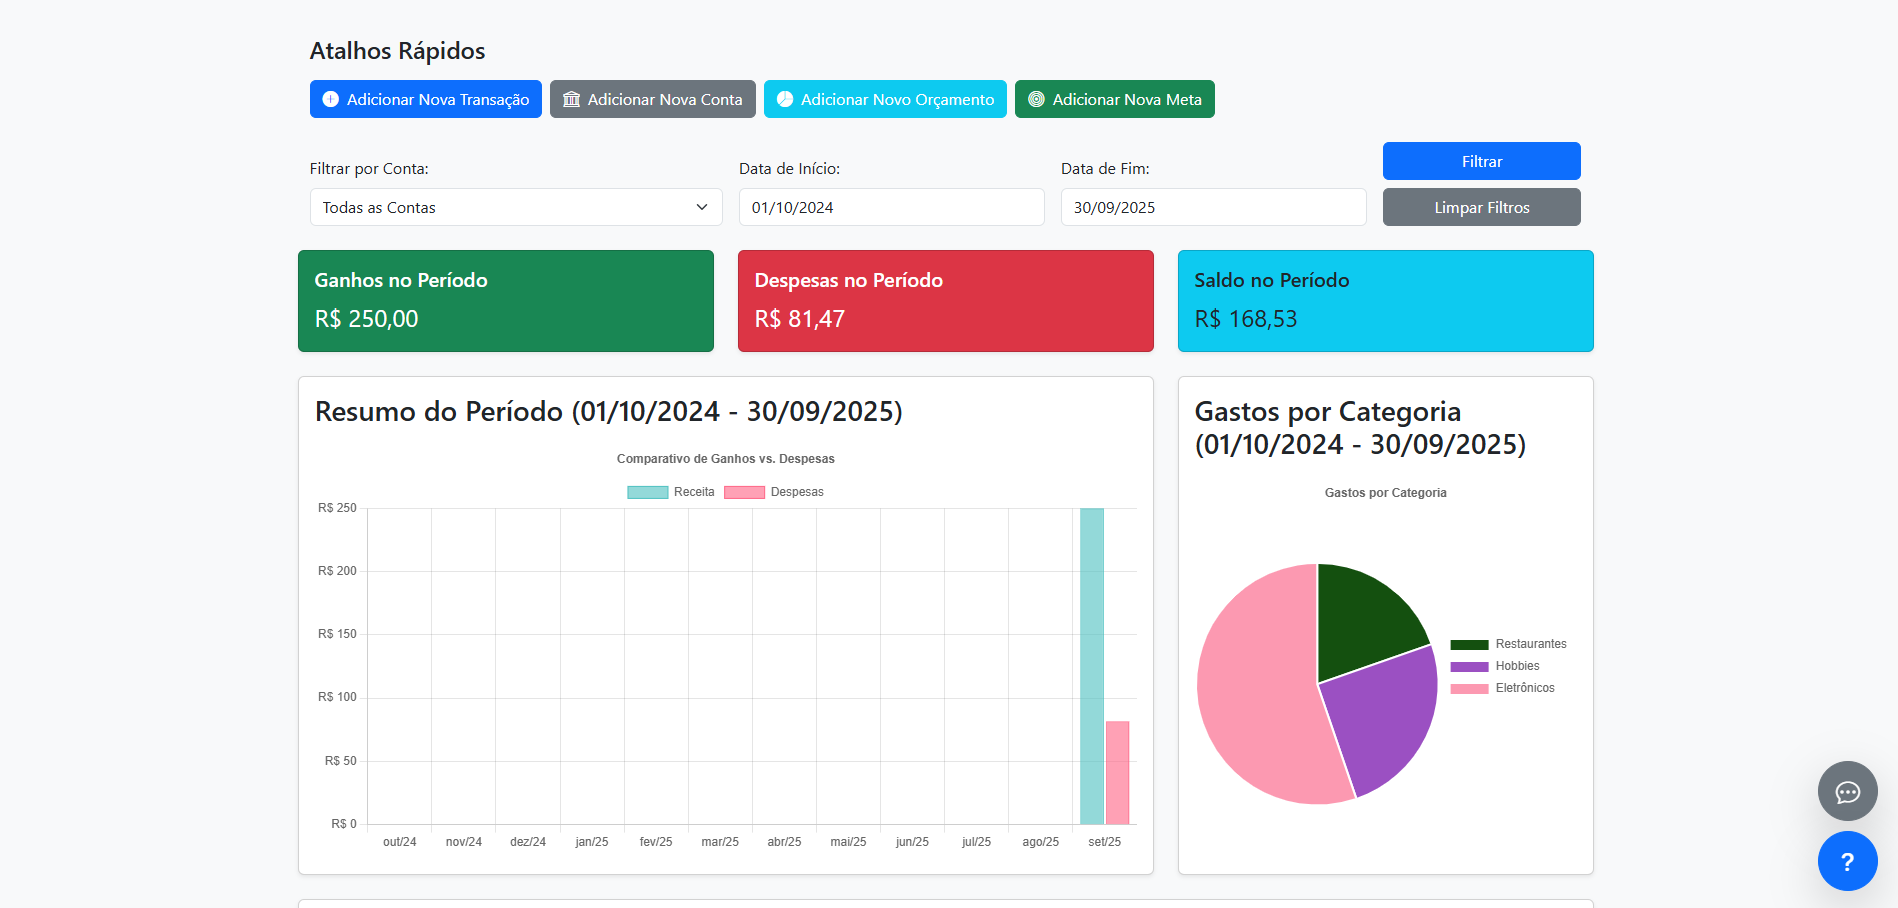Click the blue question mark help icon
Screen dimensions: 1898x908
pos(1847,861)
